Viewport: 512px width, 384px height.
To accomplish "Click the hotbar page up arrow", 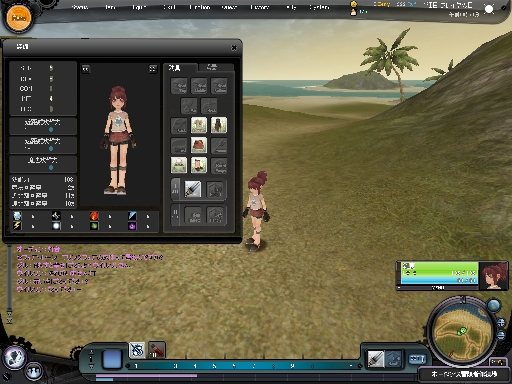I will click(91, 352).
